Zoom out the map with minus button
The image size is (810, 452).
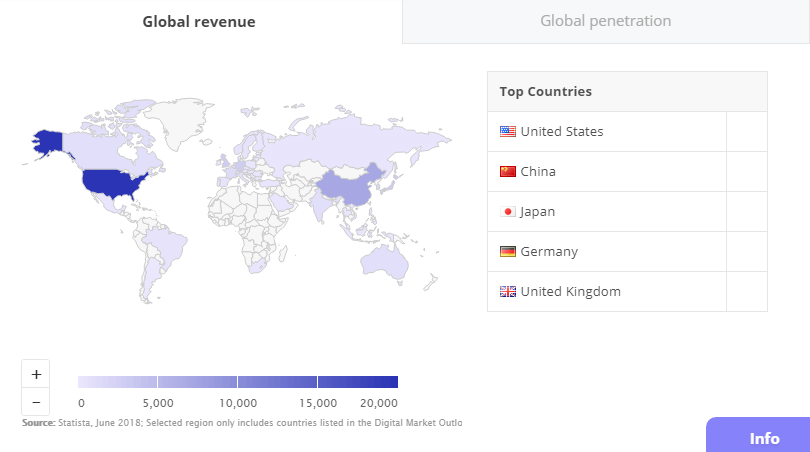36,402
